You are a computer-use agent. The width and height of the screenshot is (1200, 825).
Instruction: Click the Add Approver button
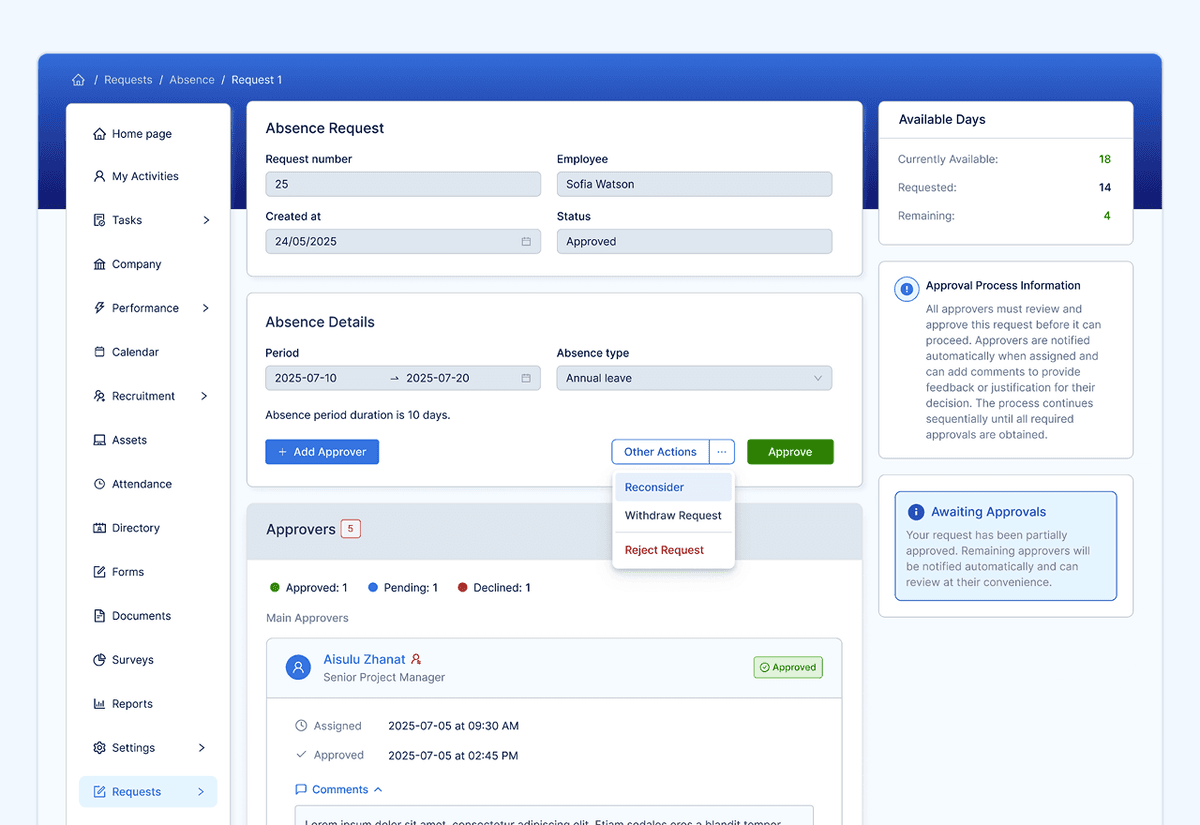tap(322, 452)
